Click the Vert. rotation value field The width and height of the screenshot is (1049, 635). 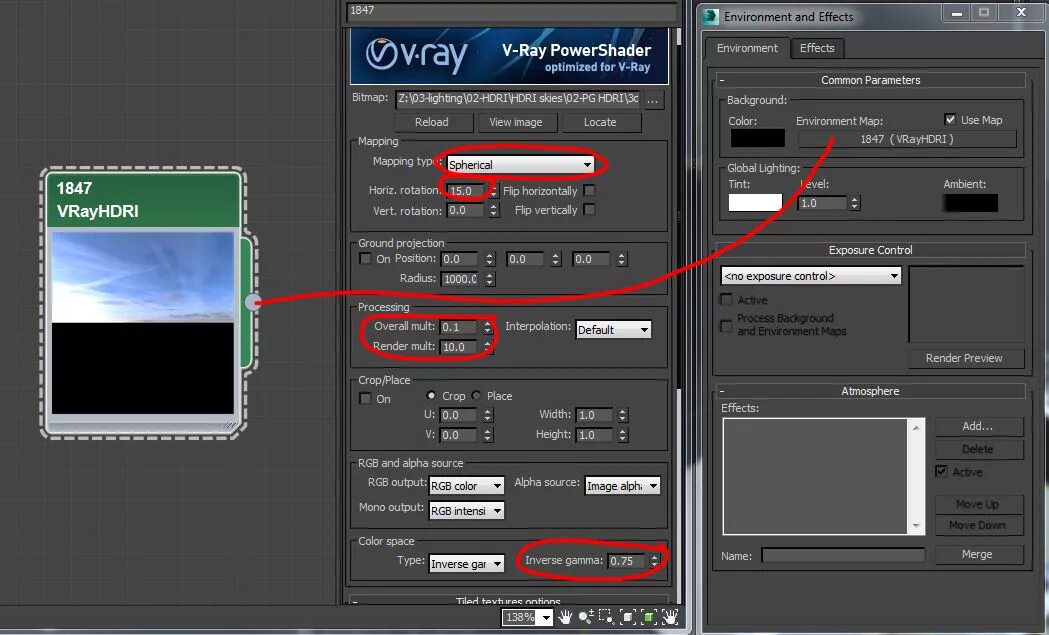tap(464, 210)
